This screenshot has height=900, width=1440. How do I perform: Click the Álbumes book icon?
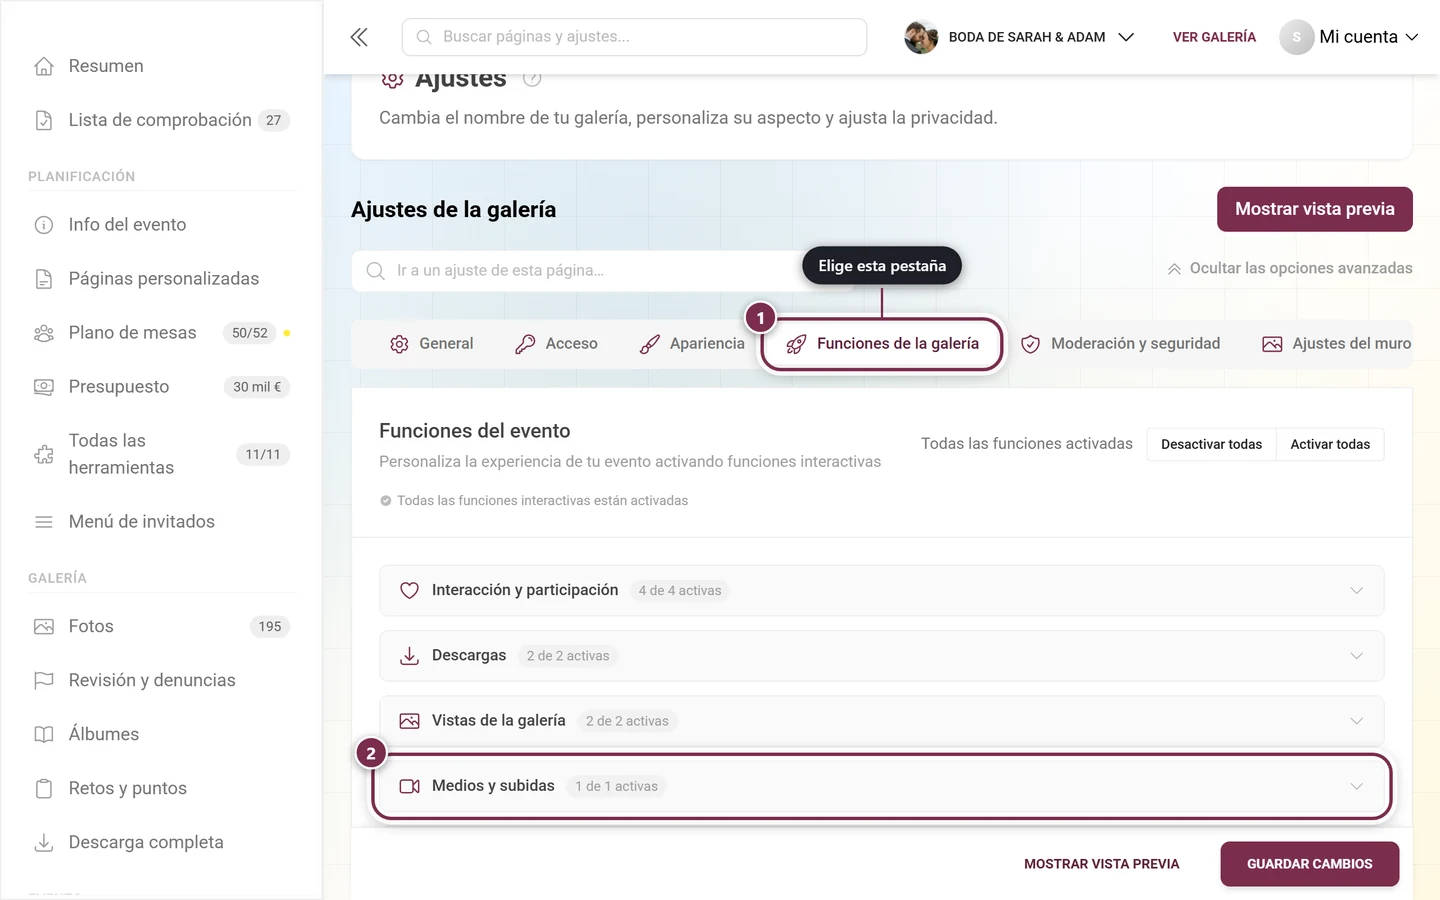pos(44,735)
